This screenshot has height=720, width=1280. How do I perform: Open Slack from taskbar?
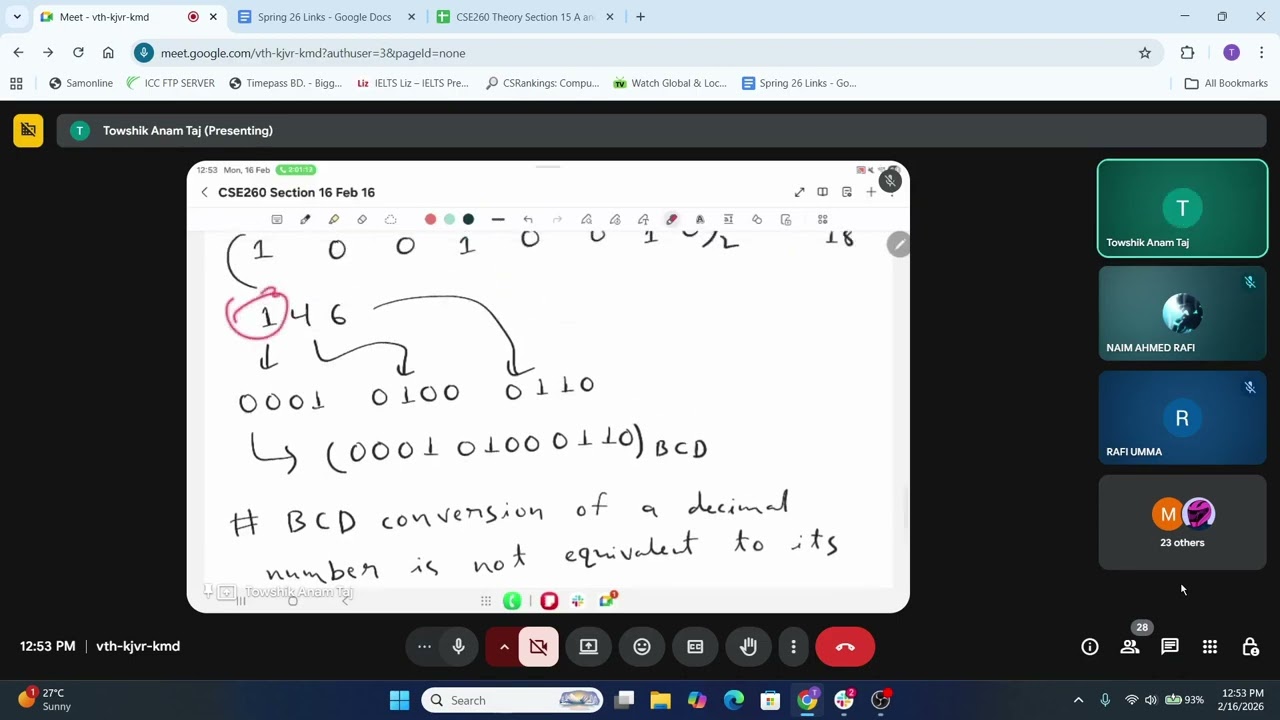pos(844,700)
